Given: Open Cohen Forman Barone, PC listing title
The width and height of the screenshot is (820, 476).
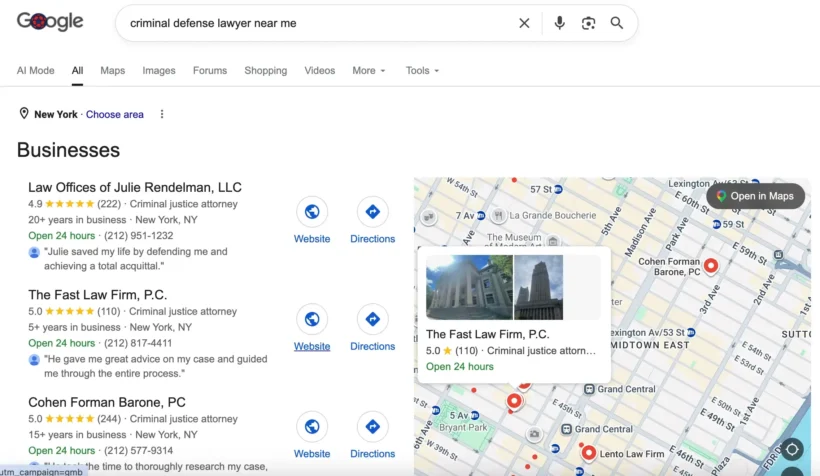Looking at the screenshot, I should point(107,402).
